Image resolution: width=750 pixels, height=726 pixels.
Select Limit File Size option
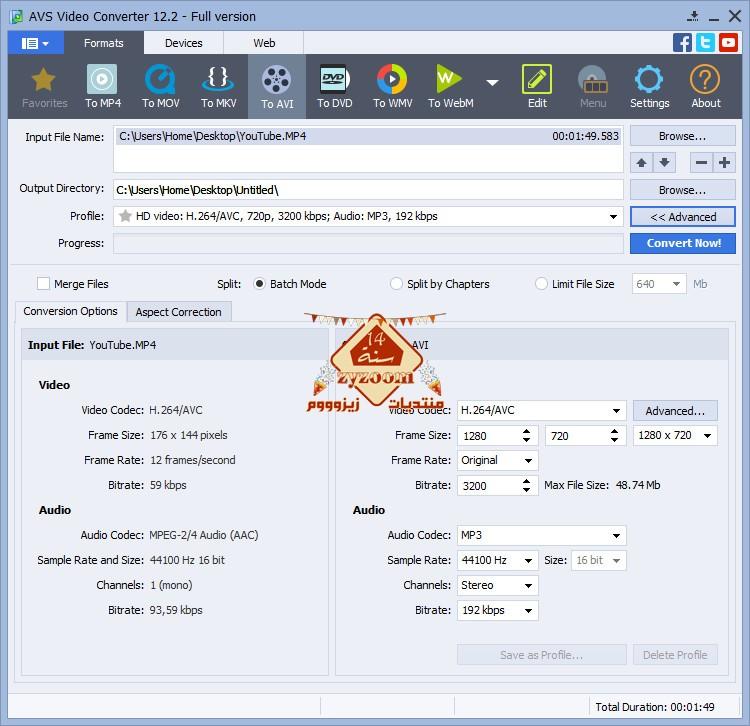(x=541, y=284)
